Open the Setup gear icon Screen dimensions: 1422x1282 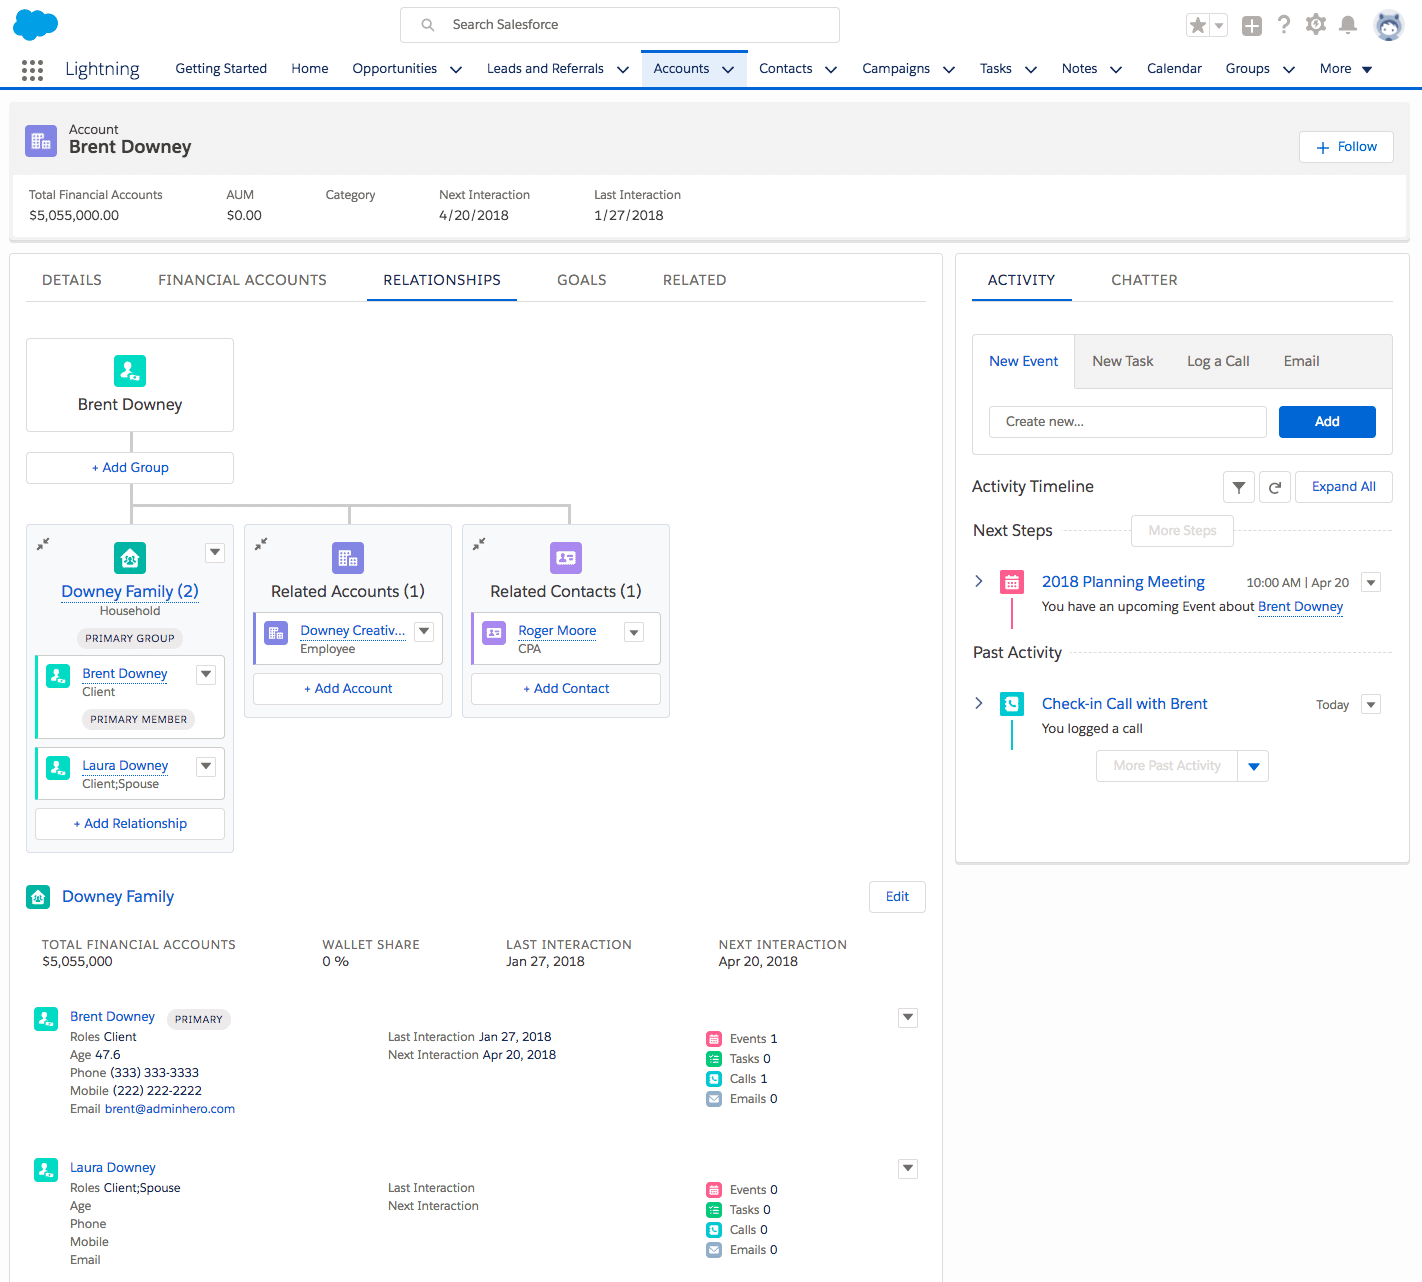1316,25
